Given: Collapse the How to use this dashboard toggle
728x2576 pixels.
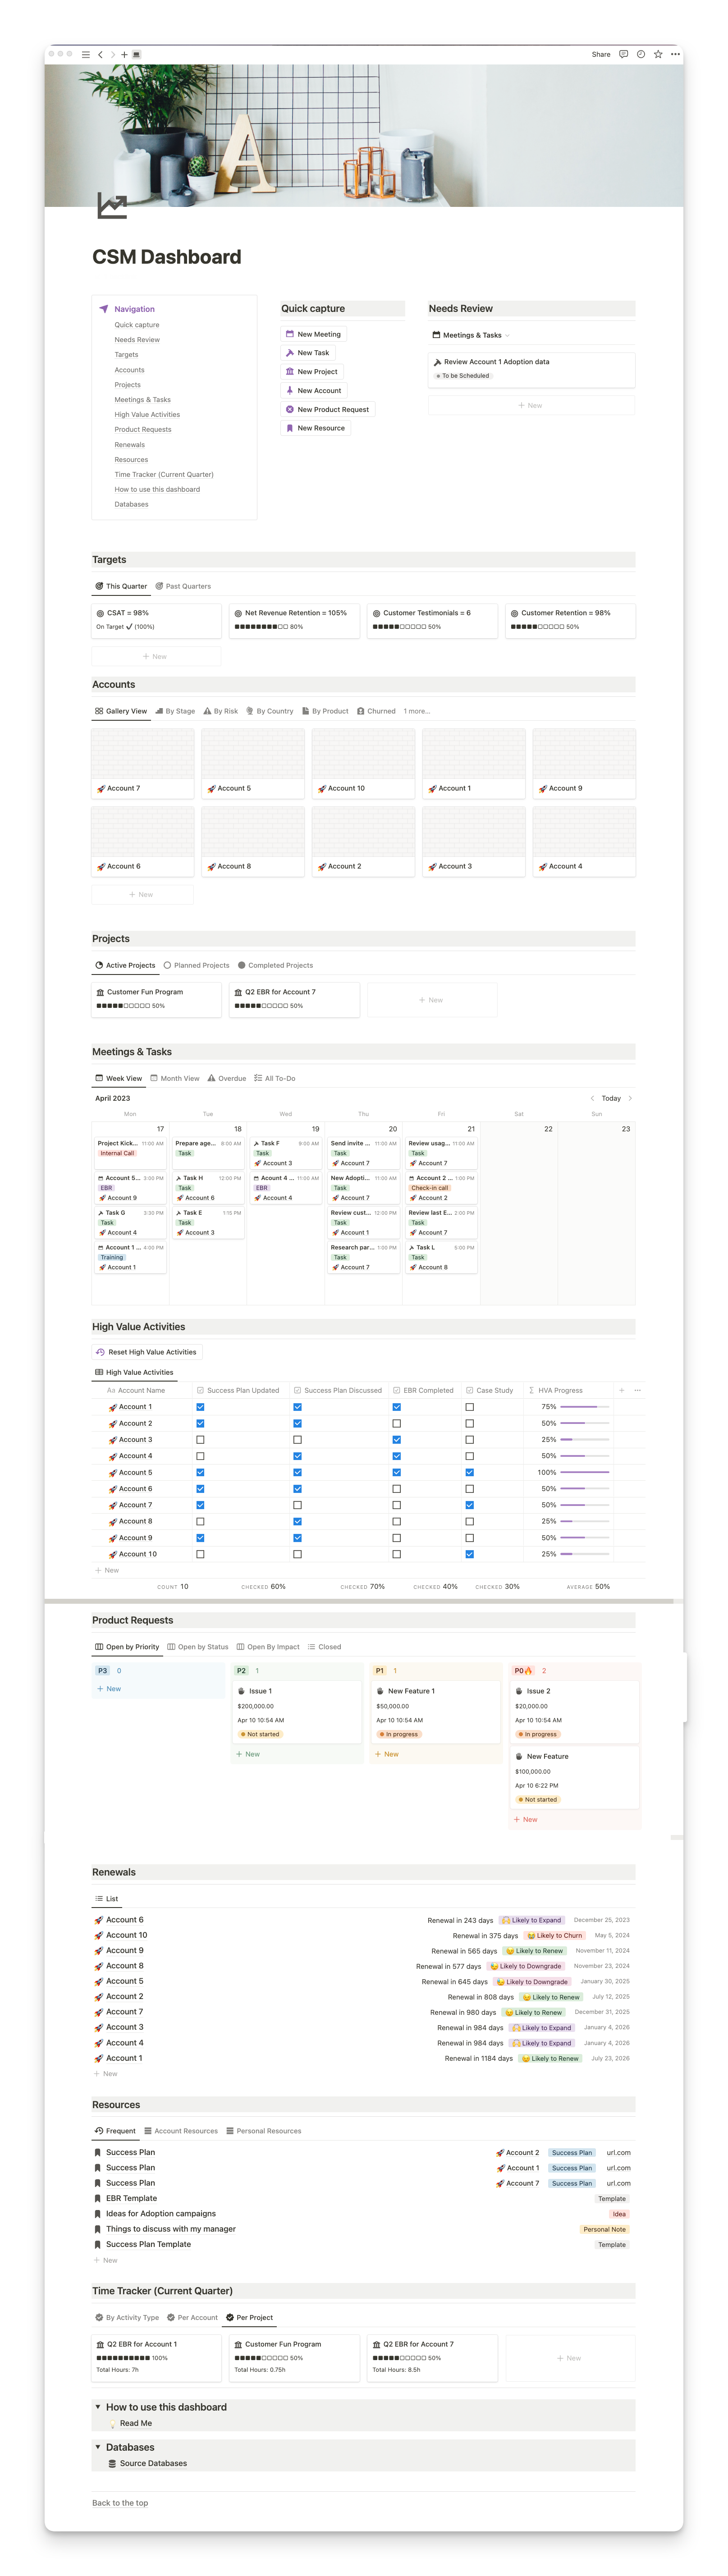Looking at the screenshot, I should pos(98,2407).
